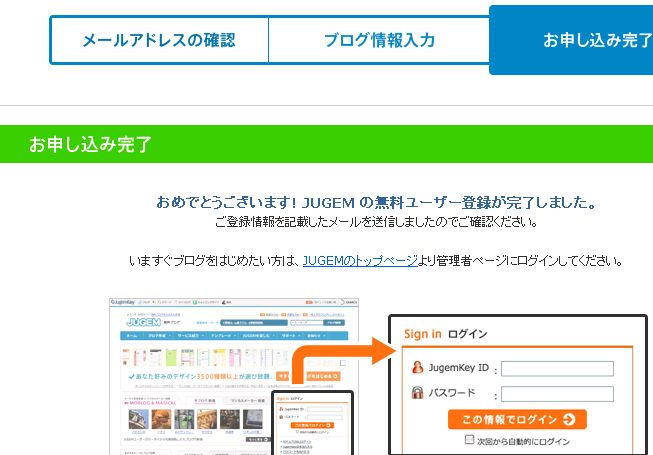Click the パスワード input field

coord(557,394)
